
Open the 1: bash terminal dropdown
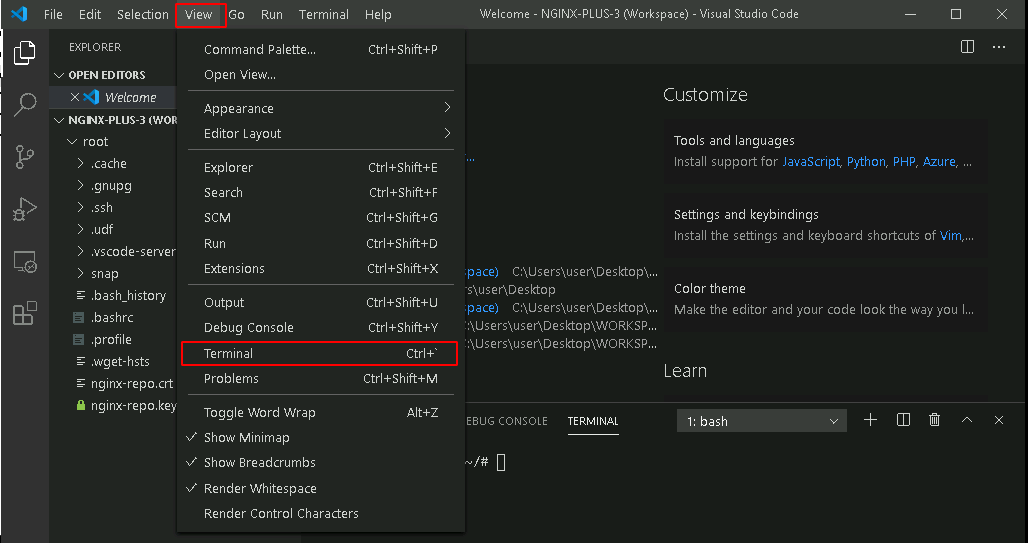762,421
